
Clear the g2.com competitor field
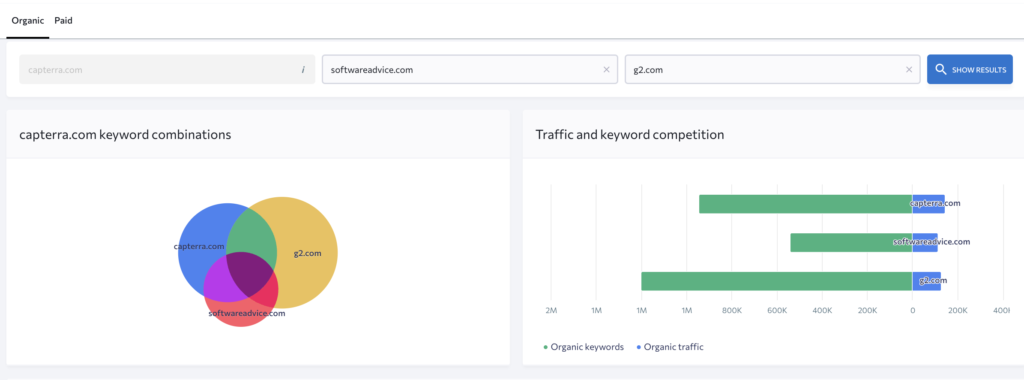coord(908,70)
